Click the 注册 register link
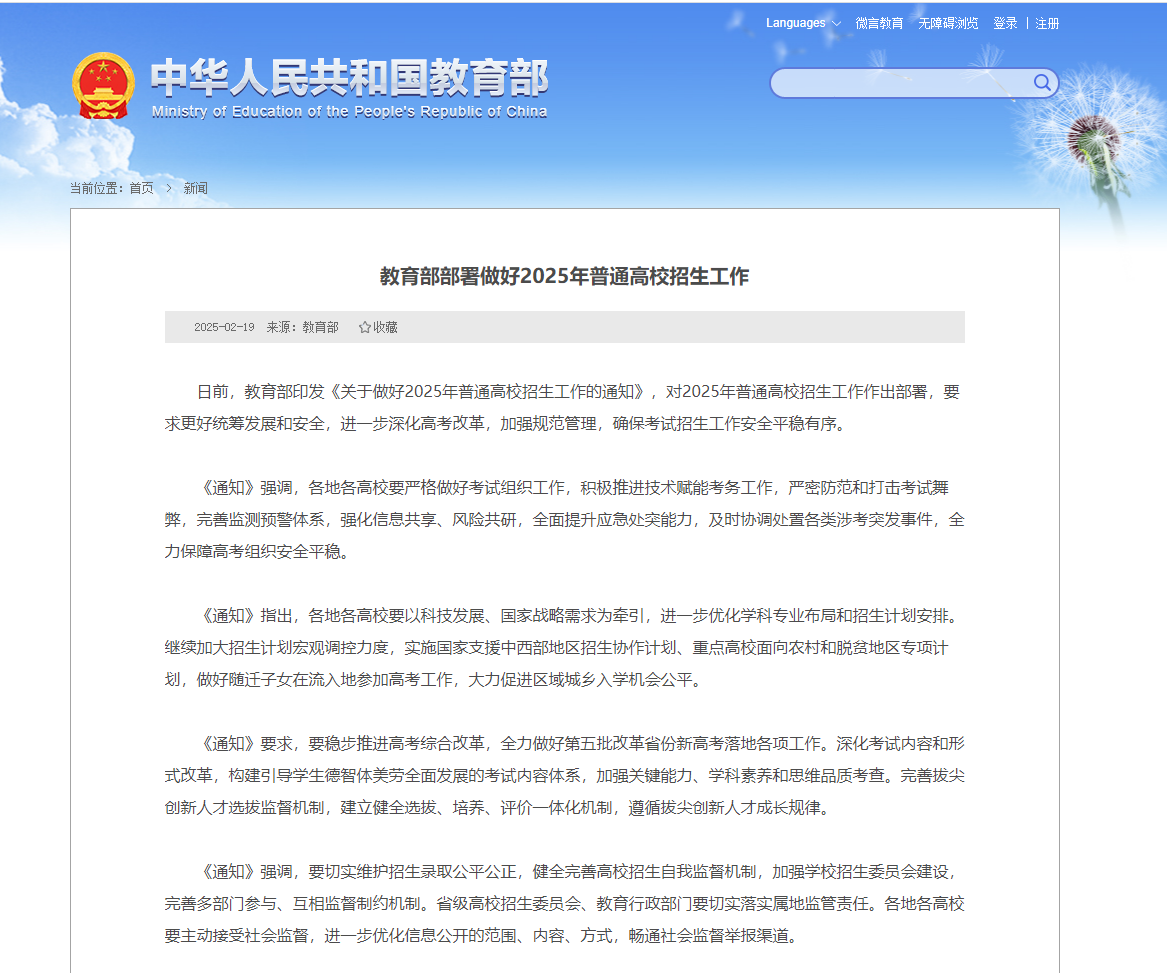 pyautogui.click(x=1047, y=23)
